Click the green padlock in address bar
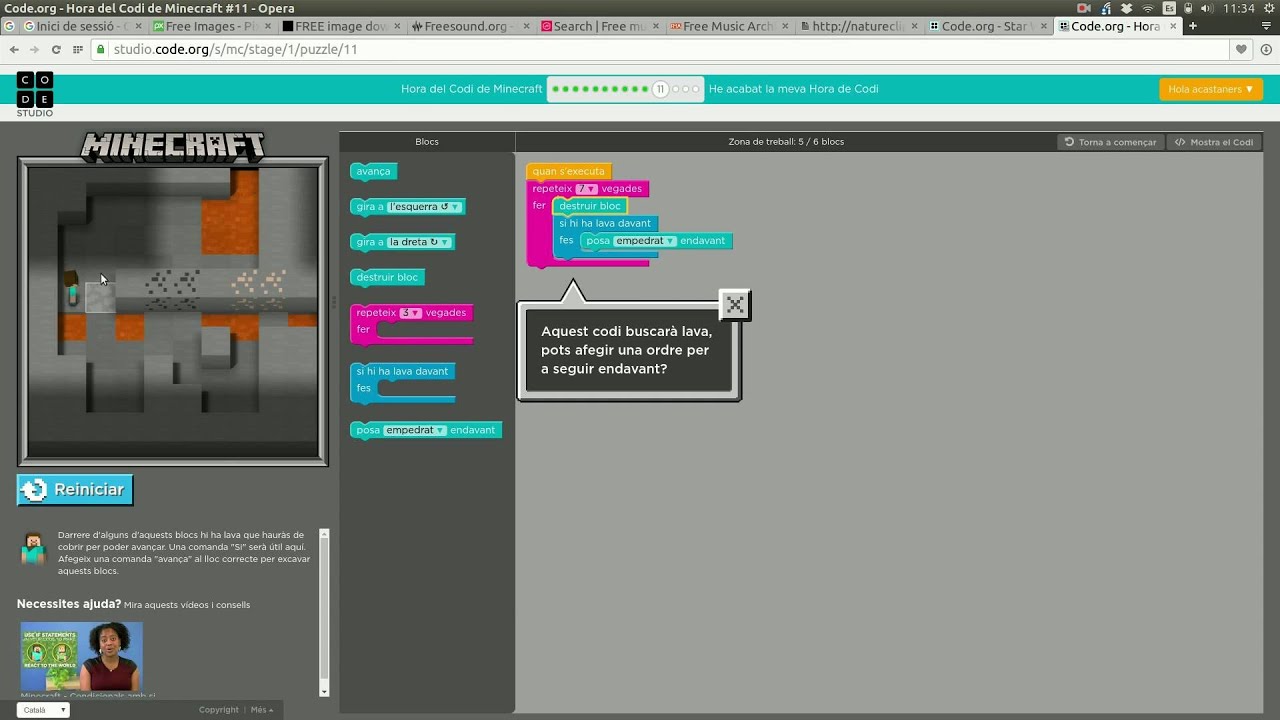1280x720 pixels. 101,49
